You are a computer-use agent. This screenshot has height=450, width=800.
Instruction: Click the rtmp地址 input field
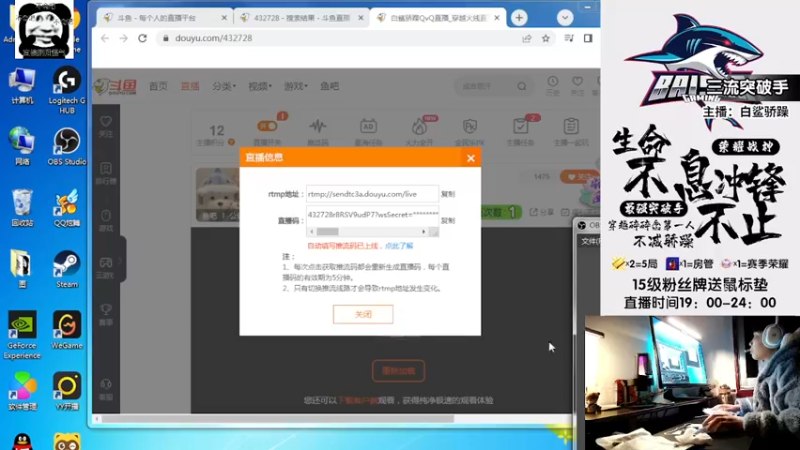pyautogui.click(x=372, y=194)
